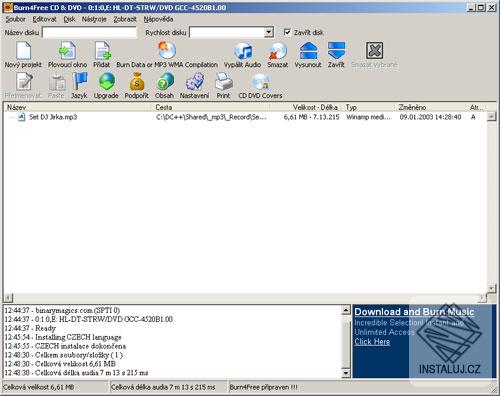500x396 pixels.
Task: Start Burn Data or MP3 WMA Compilation
Action: click(x=167, y=50)
